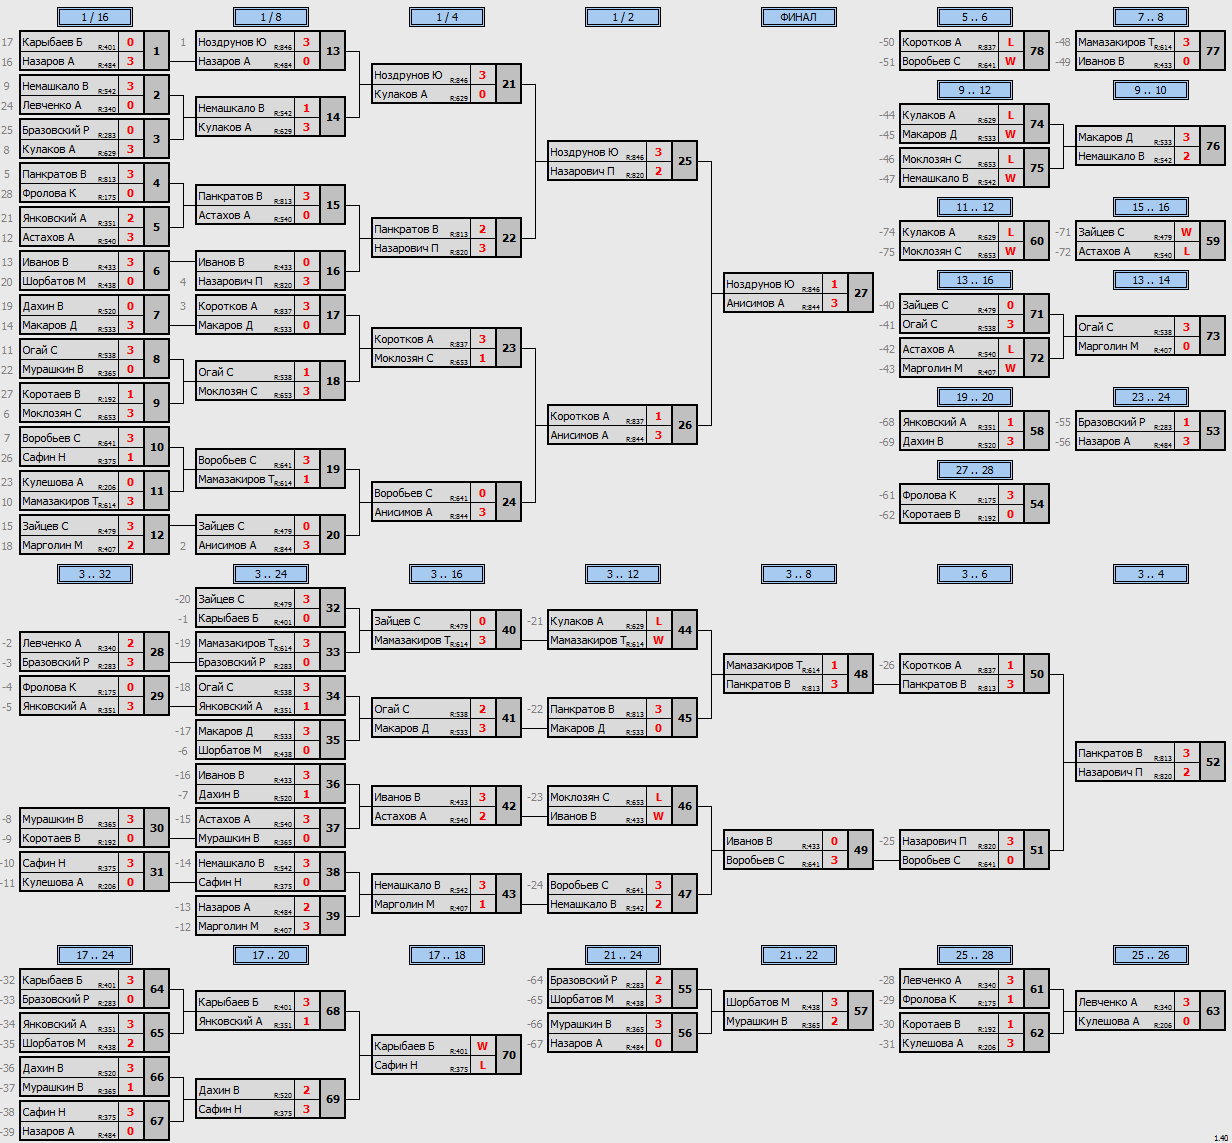Click Воробьев С in match 24

tap(403, 493)
